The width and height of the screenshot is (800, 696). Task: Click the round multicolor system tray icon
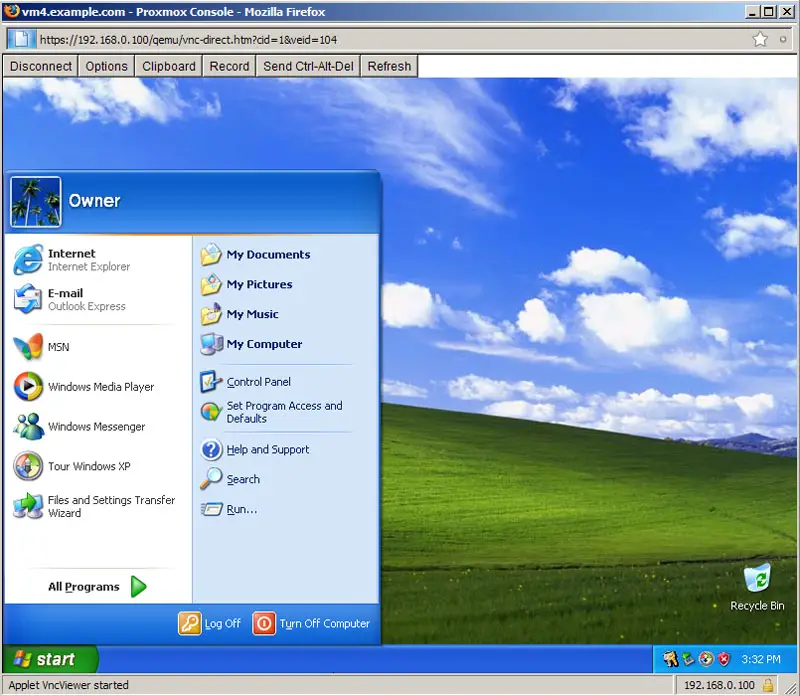706,659
